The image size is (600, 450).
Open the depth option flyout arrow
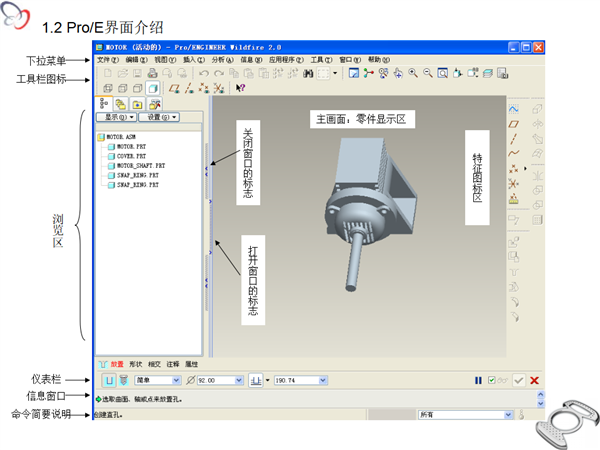click(x=267, y=380)
